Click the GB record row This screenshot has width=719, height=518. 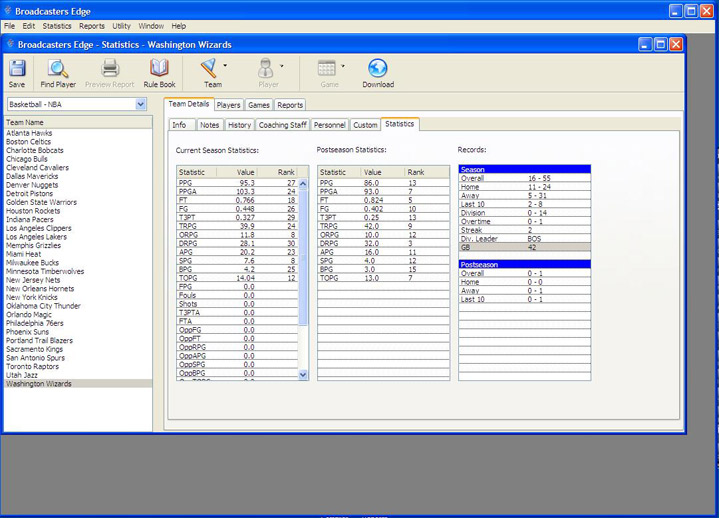coord(525,247)
